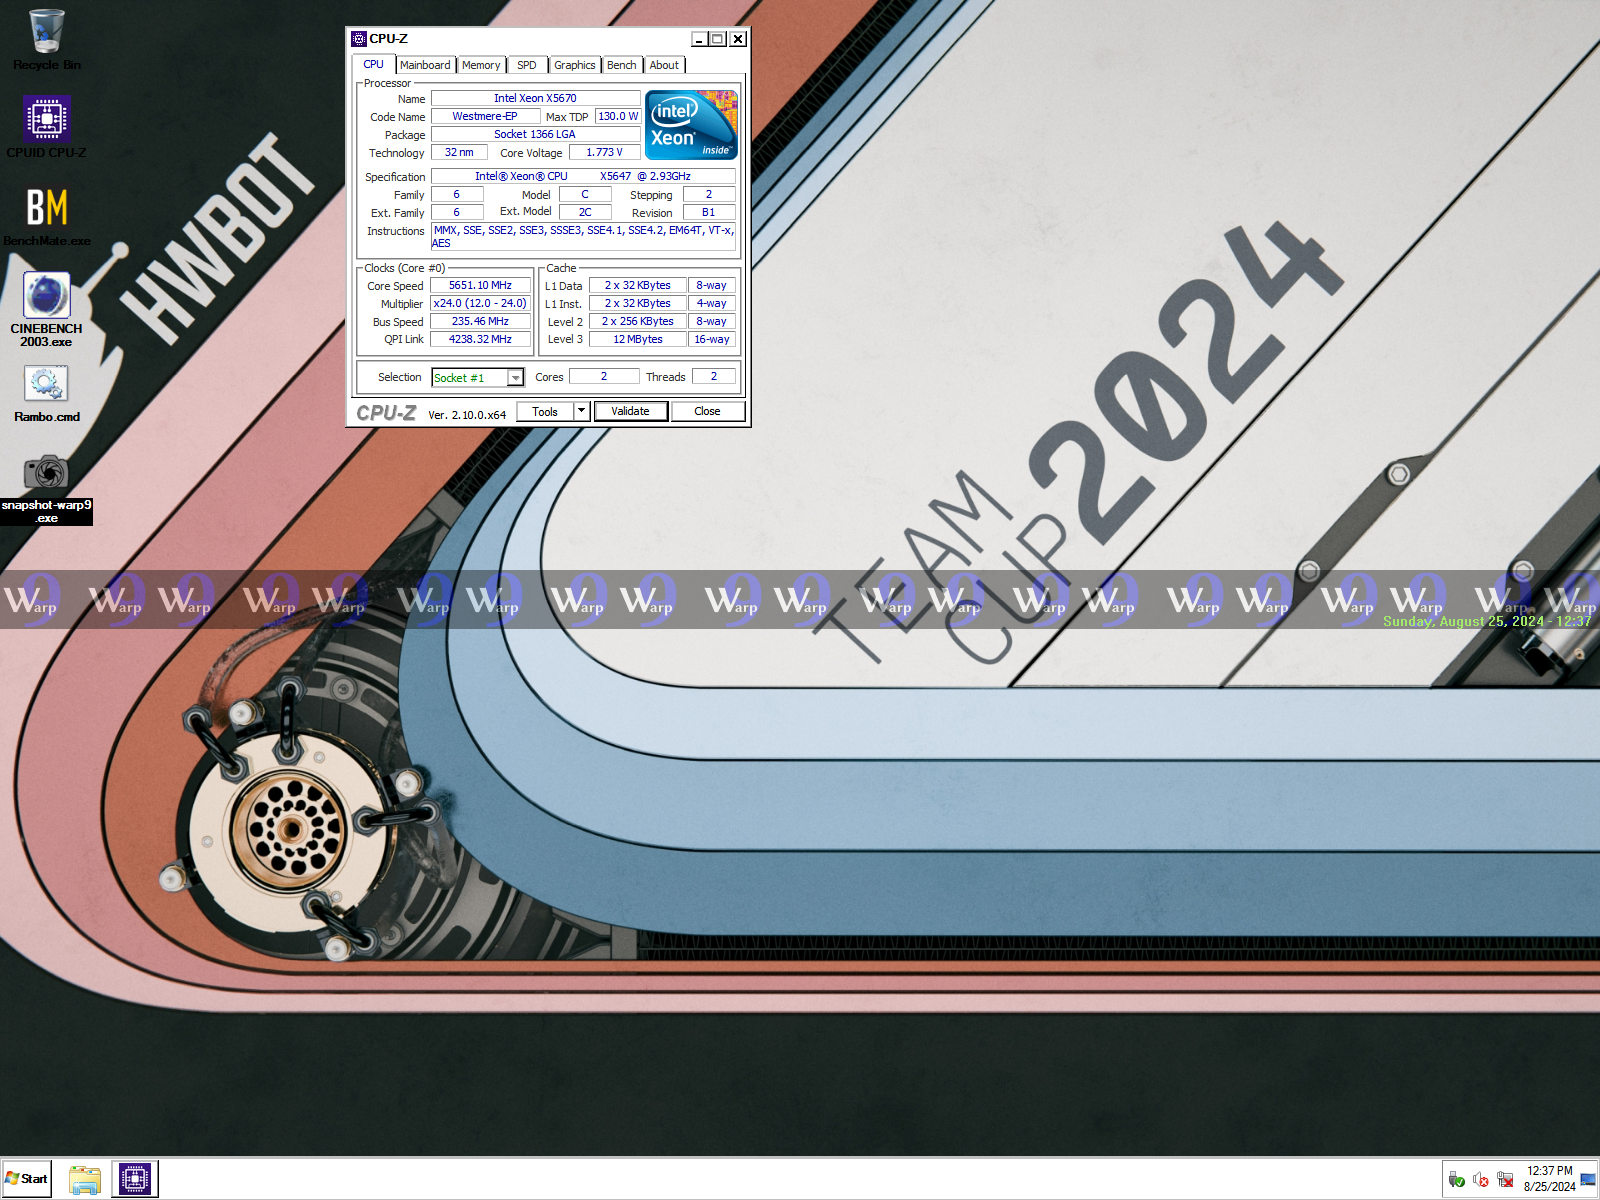Switch to the Memory tab
1600x1200 pixels.
click(481, 65)
